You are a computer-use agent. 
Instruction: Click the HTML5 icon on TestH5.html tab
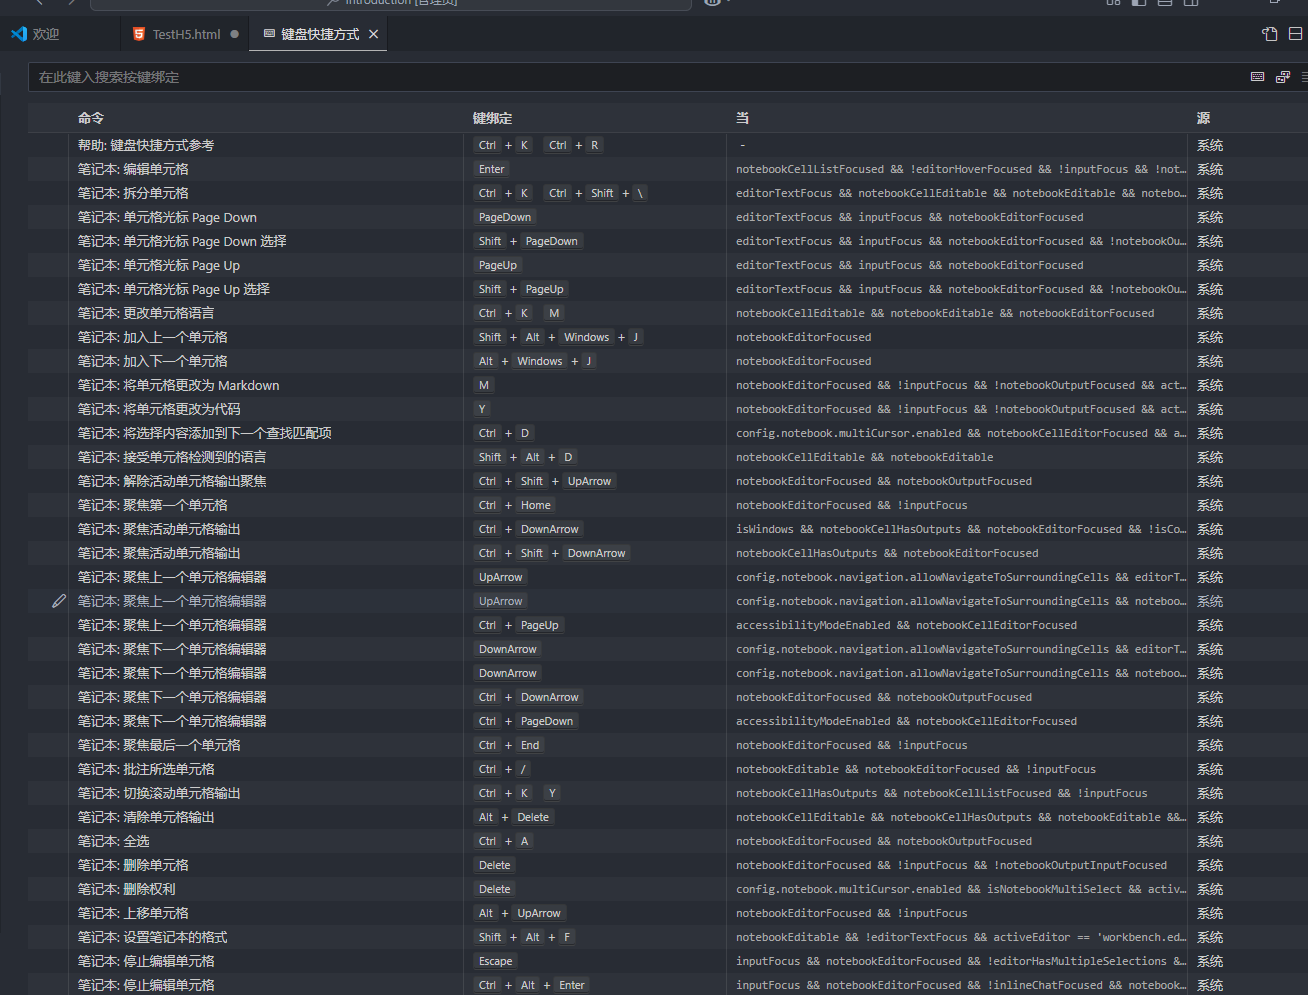139,34
